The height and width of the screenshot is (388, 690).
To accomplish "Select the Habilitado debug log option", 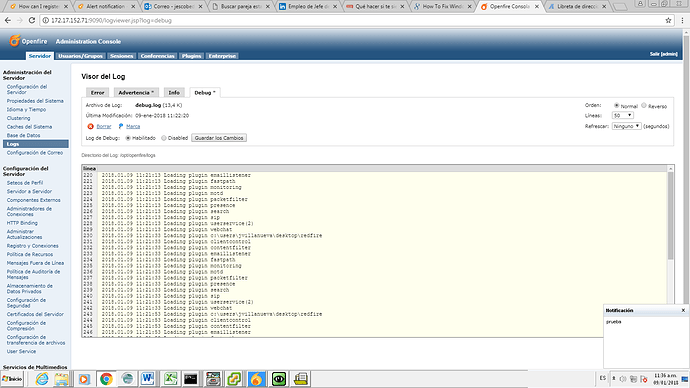I will [x=128, y=138].
